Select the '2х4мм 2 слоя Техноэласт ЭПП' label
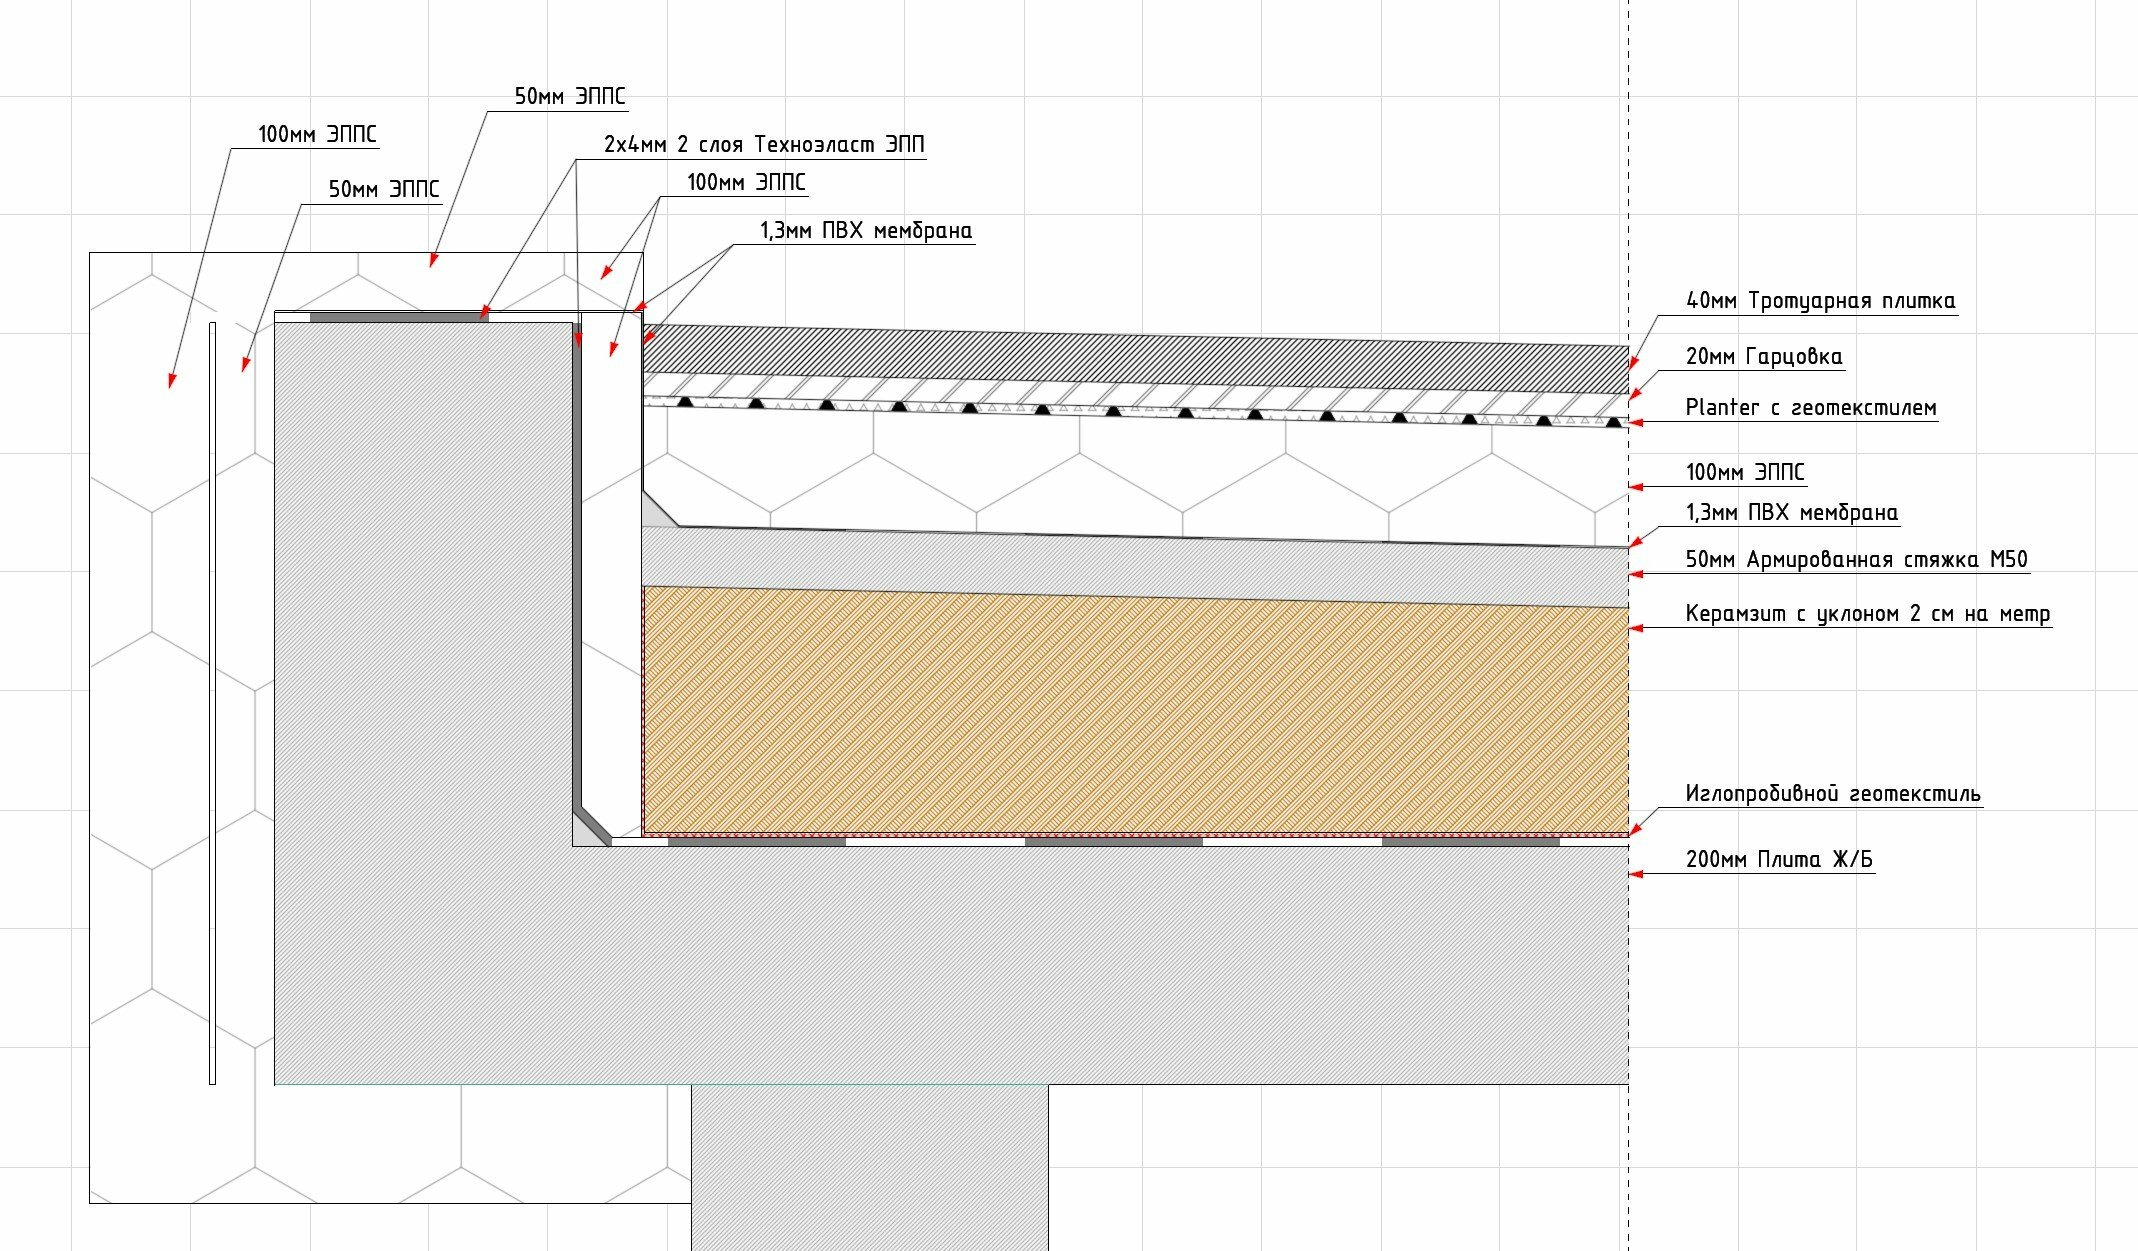This screenshot has width=2138, height=1251. (764, 144)
